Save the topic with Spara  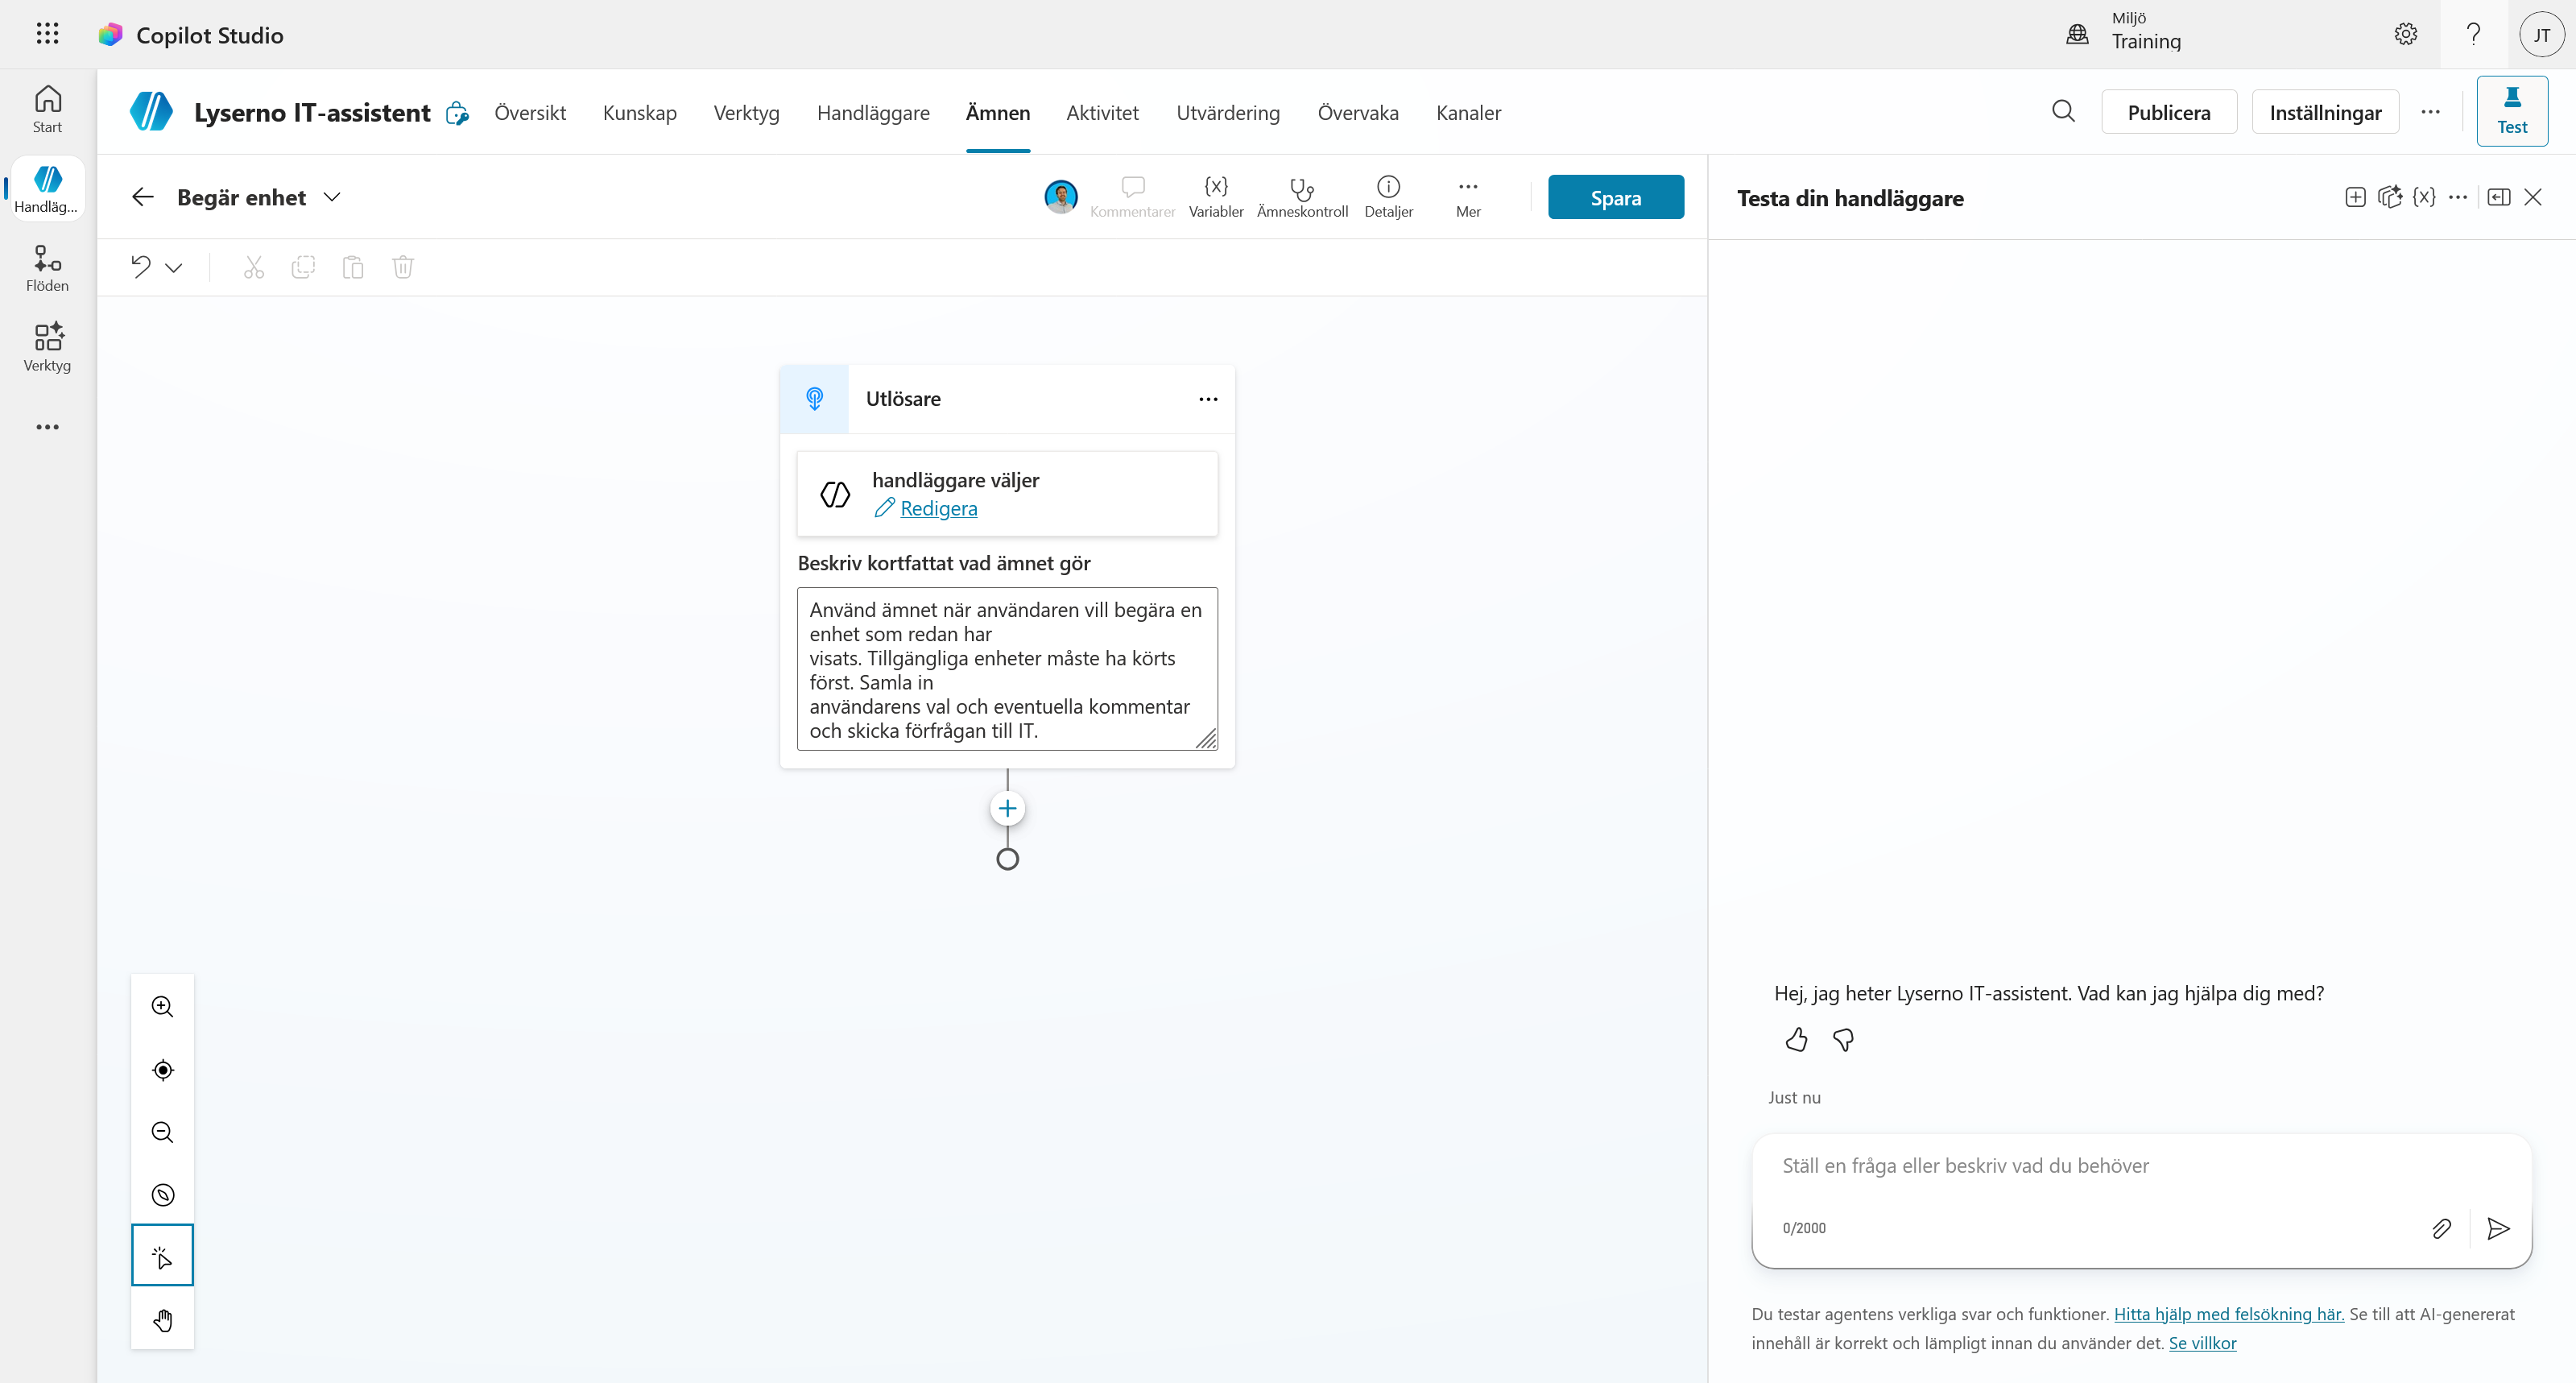pos(1616,197)
